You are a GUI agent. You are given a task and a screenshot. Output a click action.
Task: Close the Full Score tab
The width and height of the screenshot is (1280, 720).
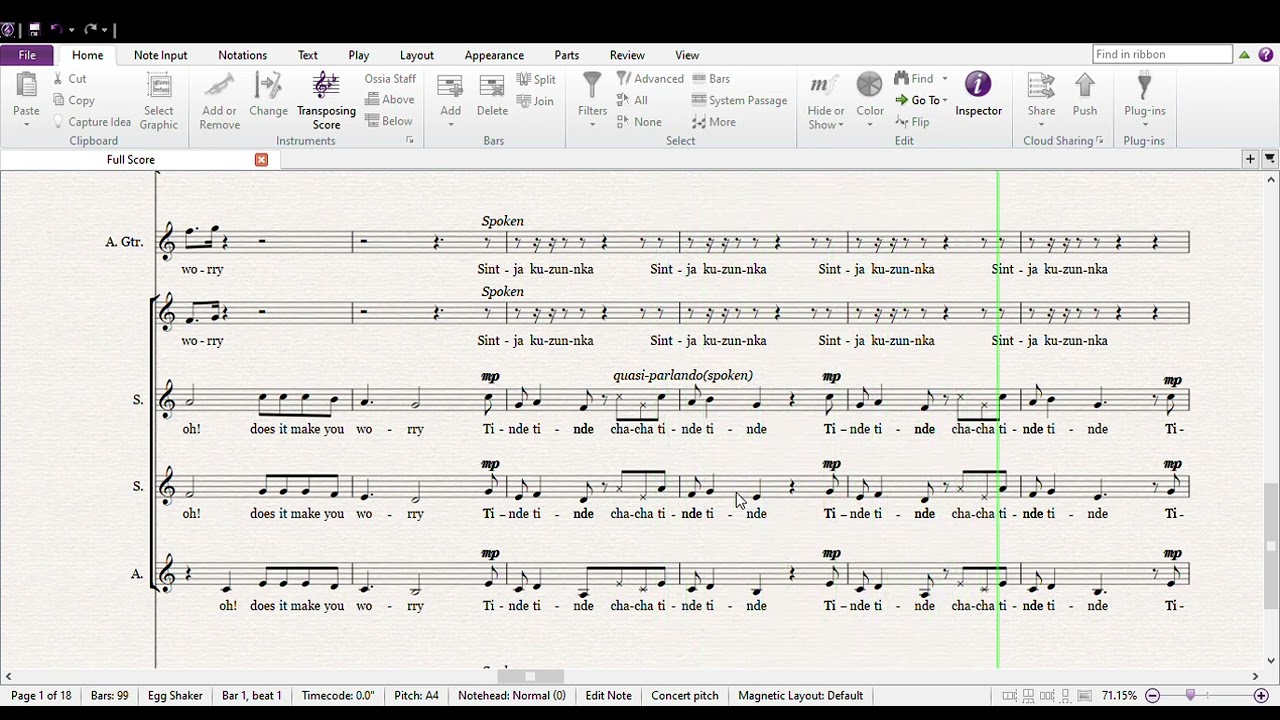coord(261,160)
